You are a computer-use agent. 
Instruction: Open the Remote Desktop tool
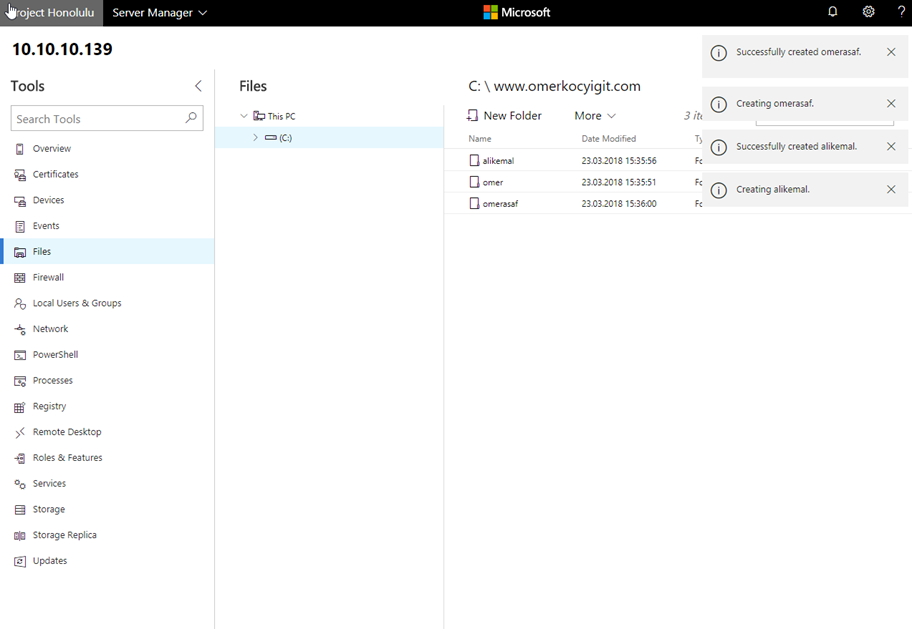click(x=107, y=432)
